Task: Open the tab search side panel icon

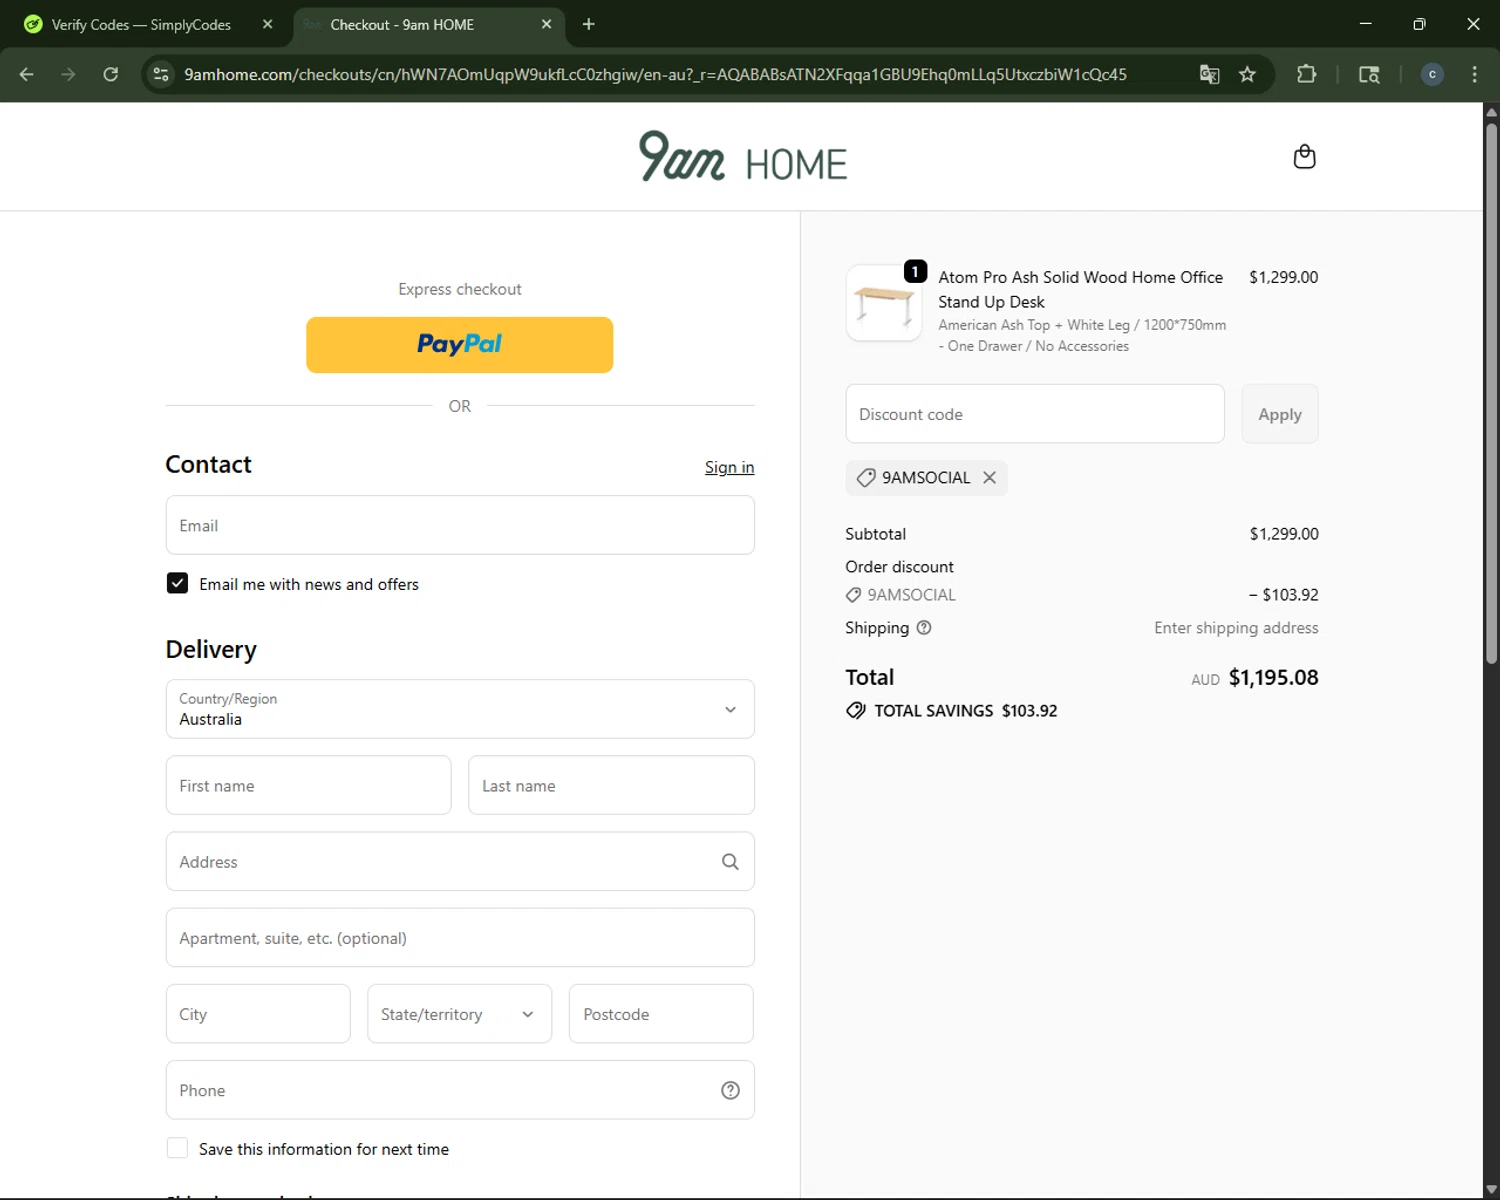Action: click(x=1369, y=74)
